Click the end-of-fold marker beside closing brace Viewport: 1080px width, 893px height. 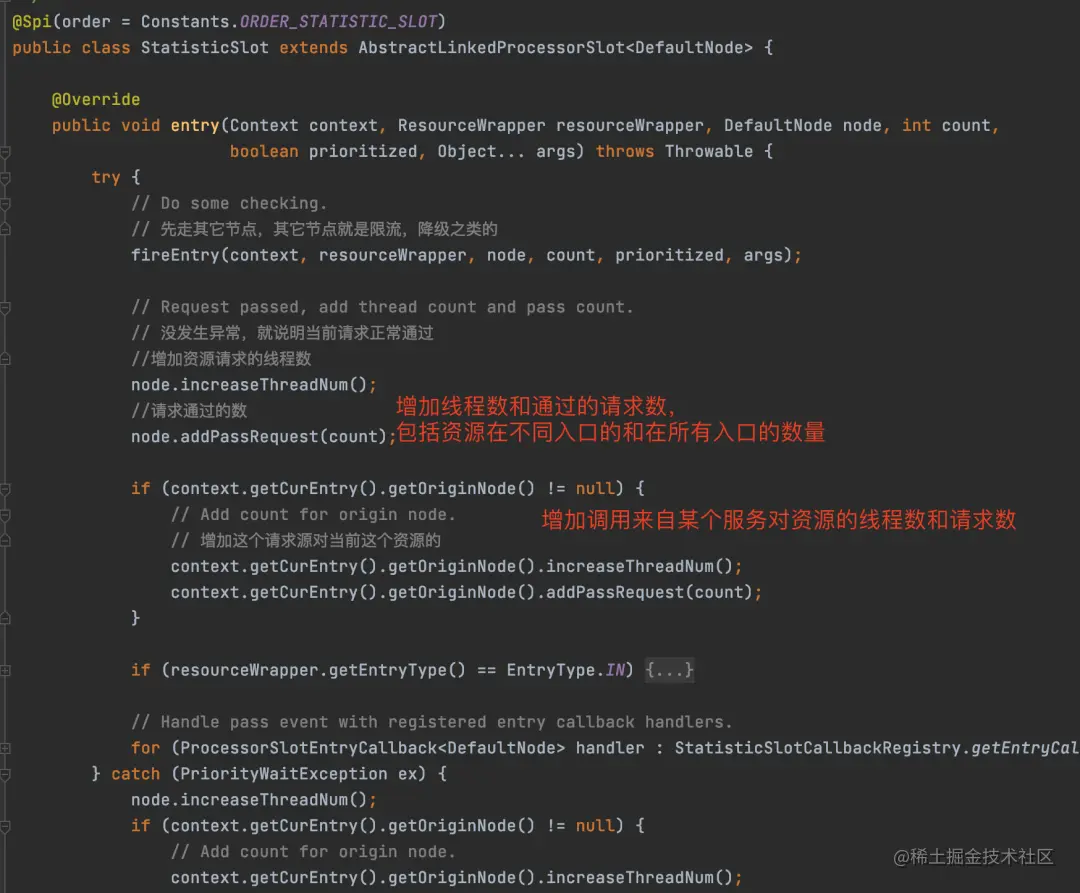[x=5, y=618]
